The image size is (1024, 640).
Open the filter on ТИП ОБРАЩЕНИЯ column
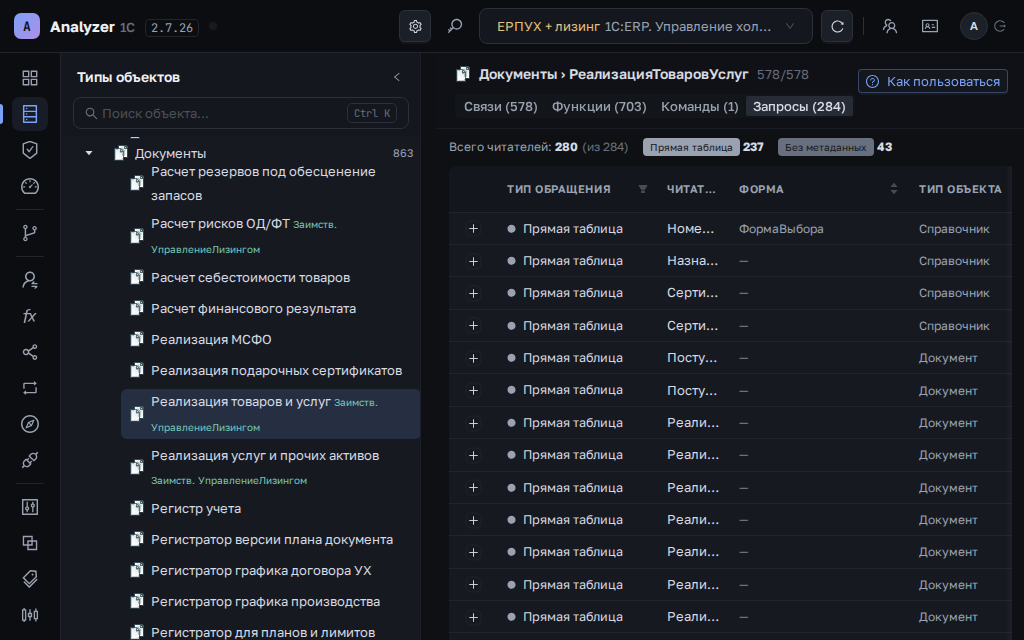[643, 189]
